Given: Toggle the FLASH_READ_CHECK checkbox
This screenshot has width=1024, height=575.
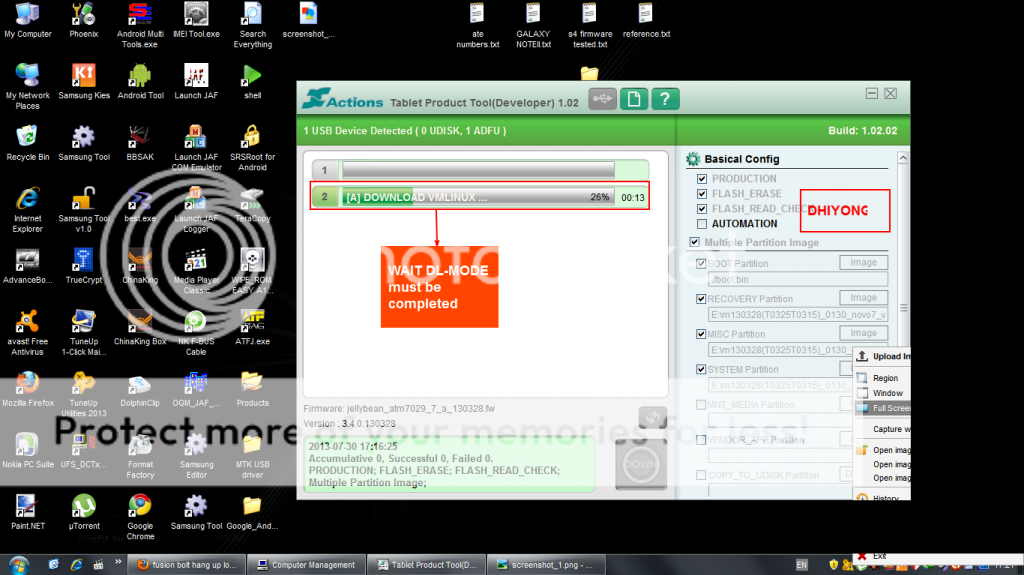Looking at the screenshot, I should [702, 208].
